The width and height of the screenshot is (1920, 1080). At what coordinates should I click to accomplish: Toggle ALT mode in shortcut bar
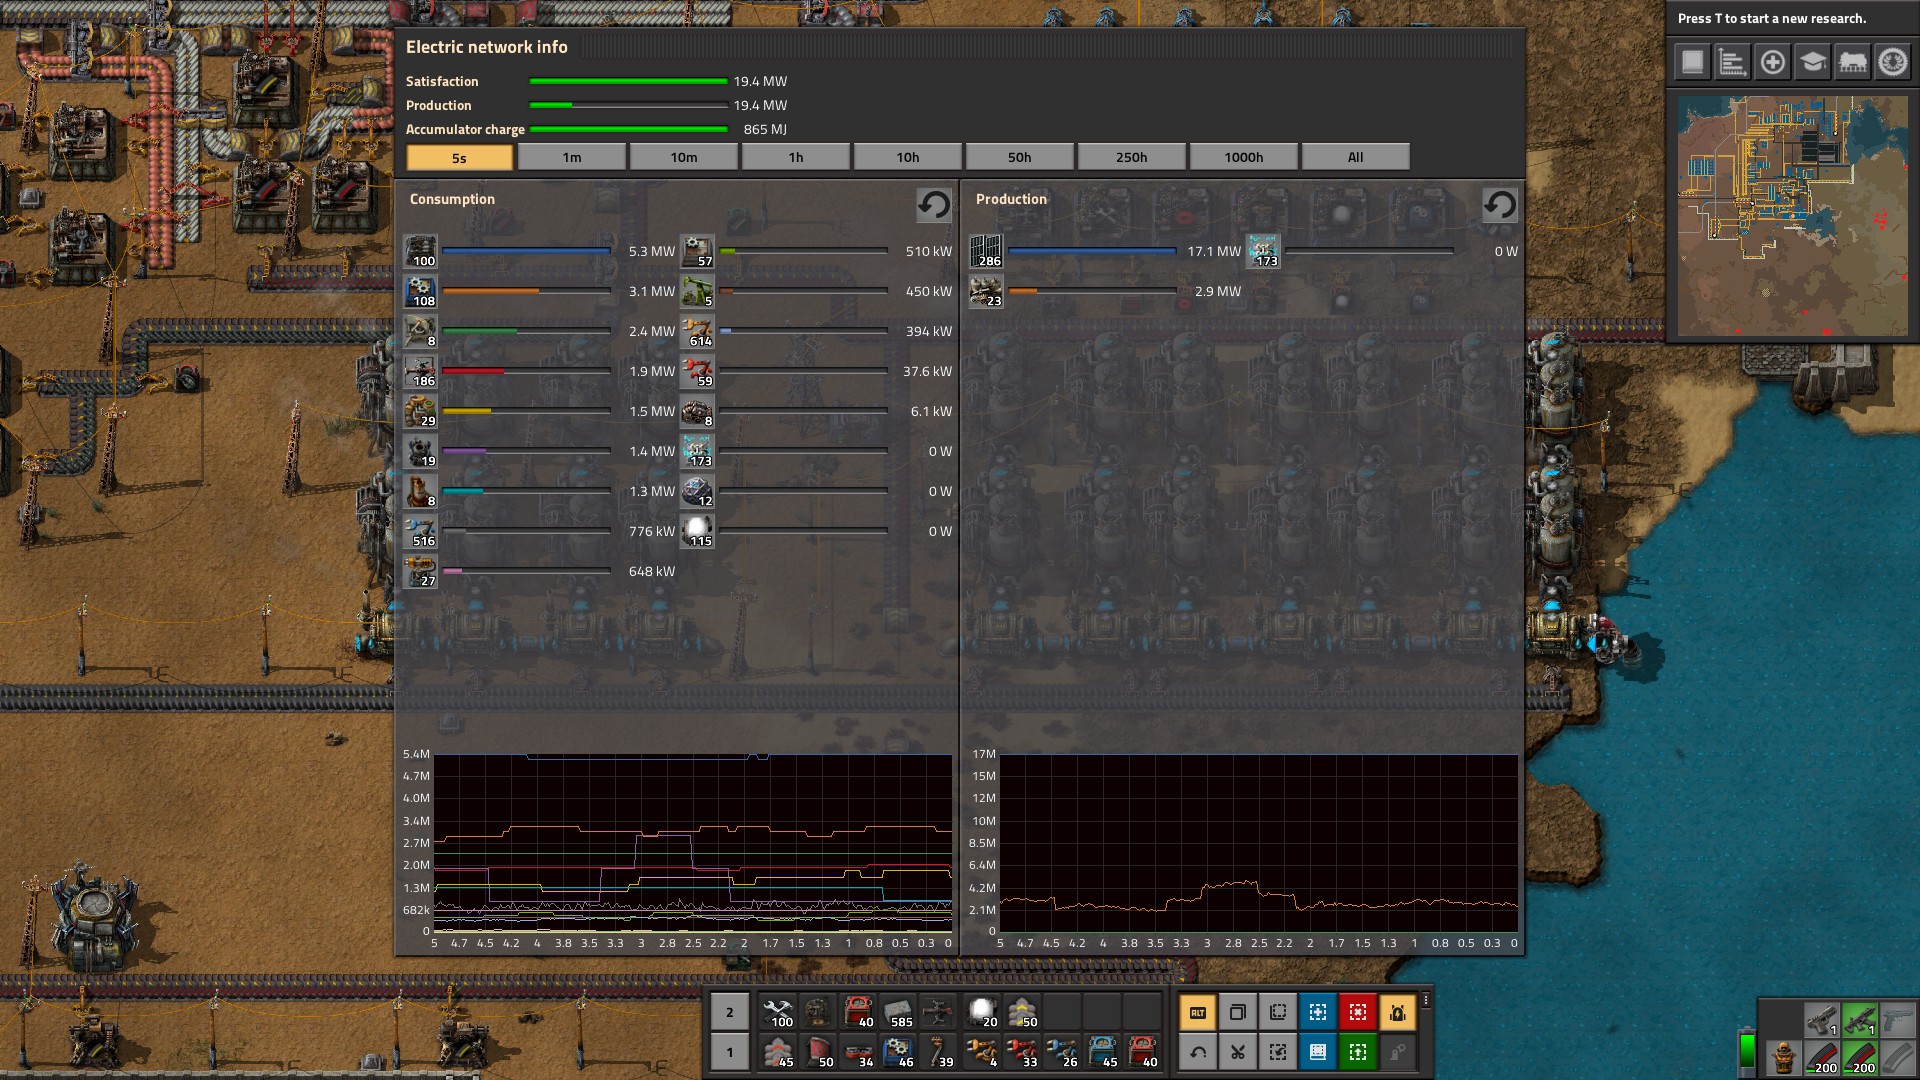(1197, 1012)
